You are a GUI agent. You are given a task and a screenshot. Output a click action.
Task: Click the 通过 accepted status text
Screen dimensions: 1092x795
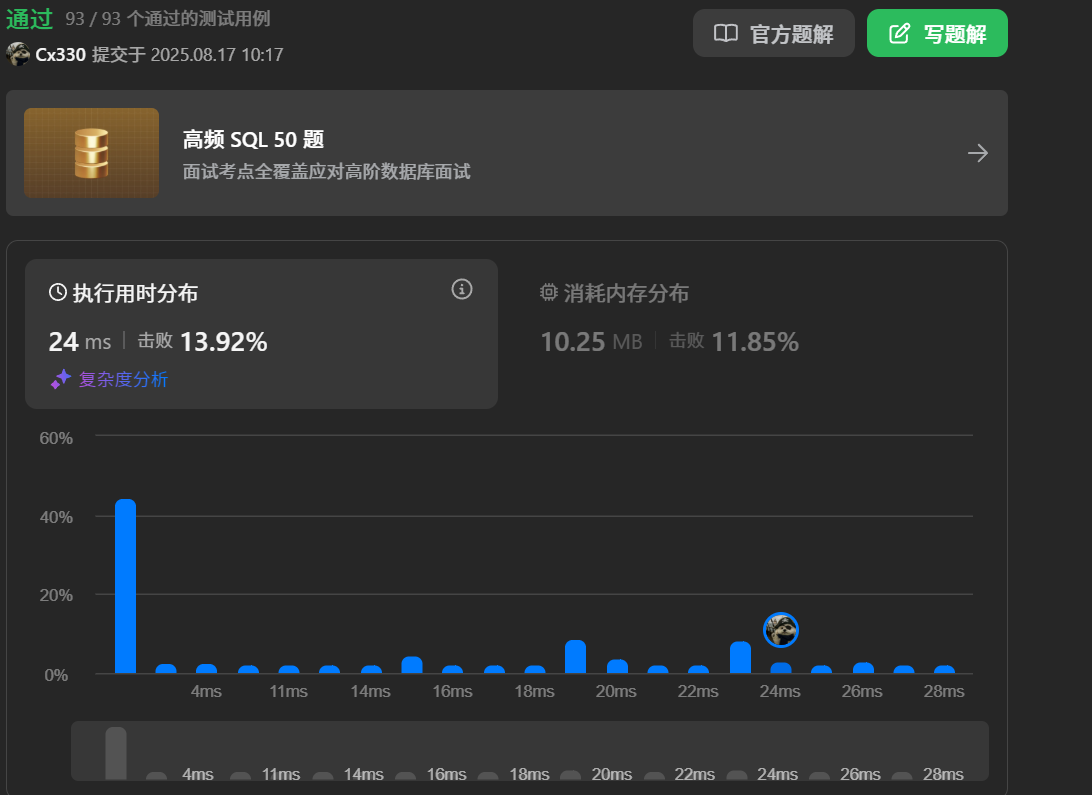coord(29,19)
